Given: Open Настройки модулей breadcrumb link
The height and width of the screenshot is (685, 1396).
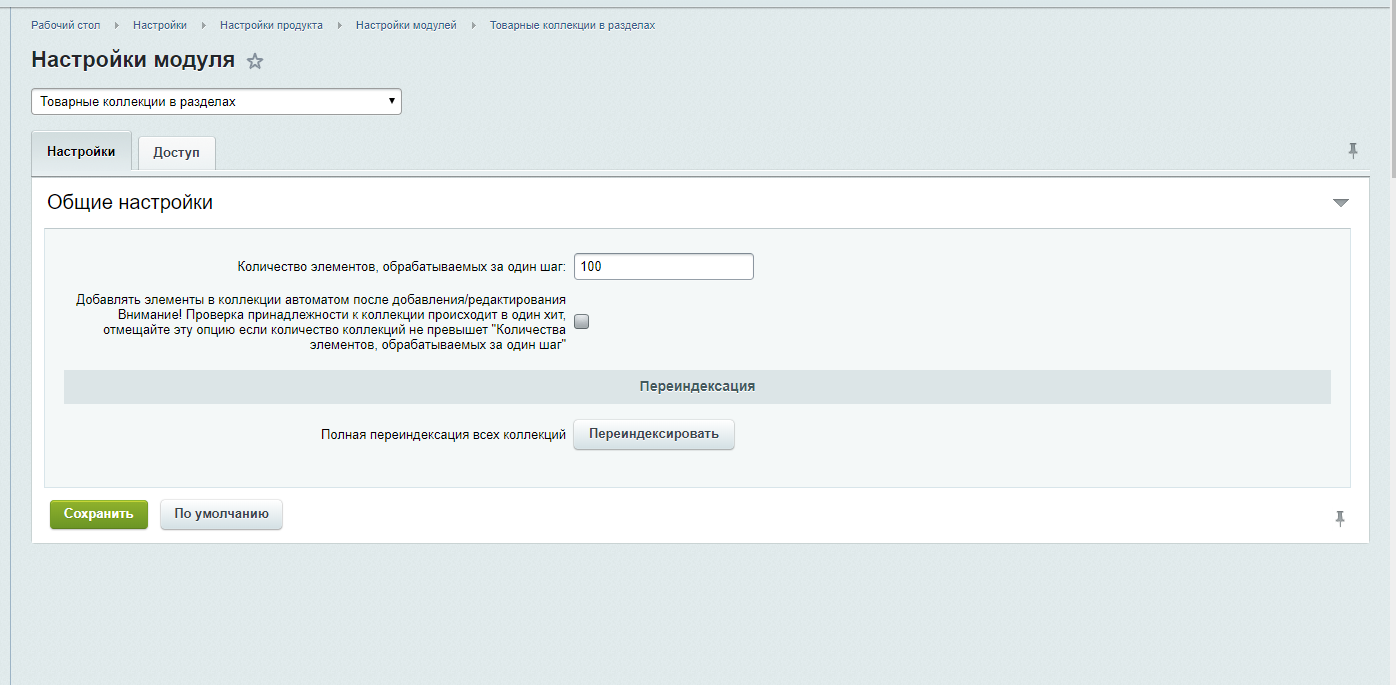Looking at the screenshot, I should pyautogui.click(x=406, y=25).
